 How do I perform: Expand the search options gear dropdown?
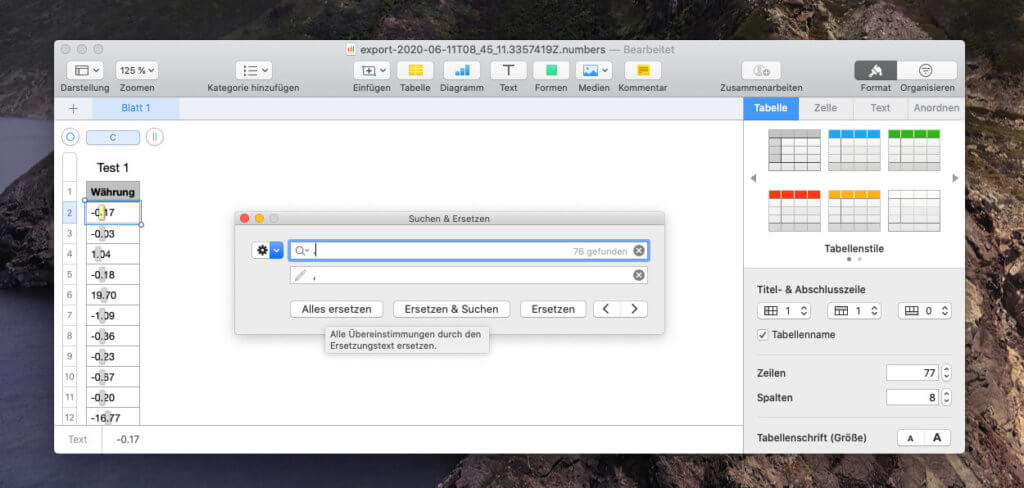pos(267,251)
